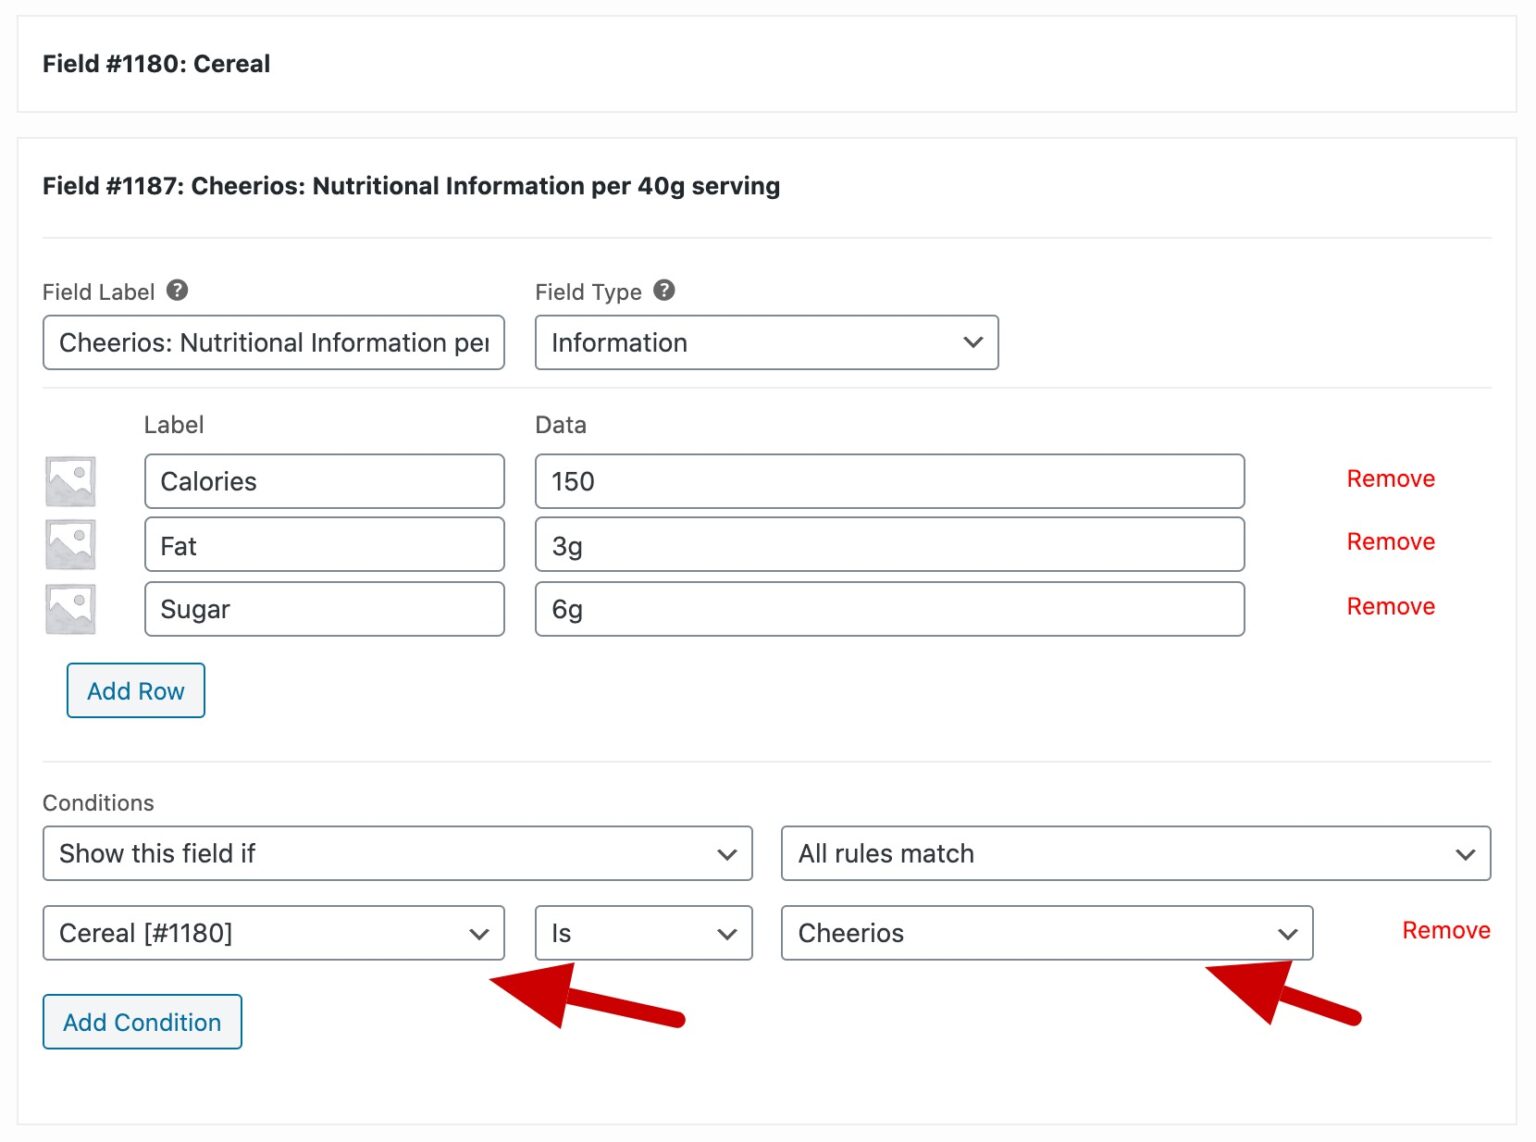Image resolution: width=1536 pixels, height=1142 pixels.
Task: Remove the Calories row
Action: (1390, 479)
